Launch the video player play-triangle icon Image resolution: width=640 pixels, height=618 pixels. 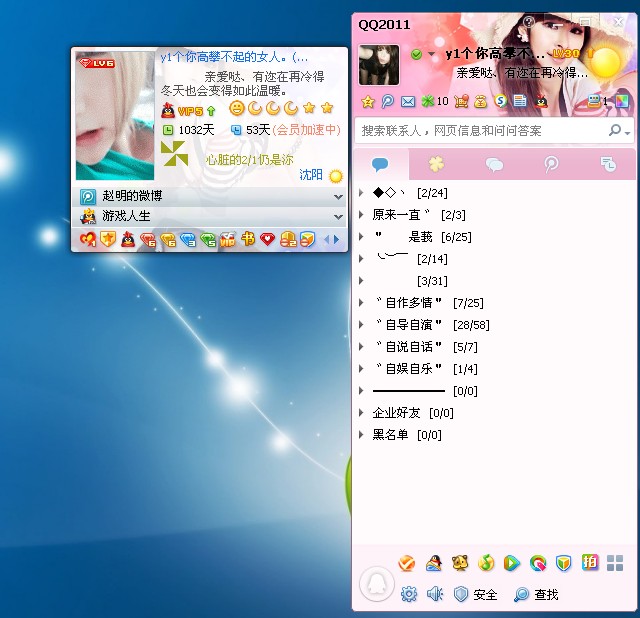pyautogui.click(x=512, y=563)
